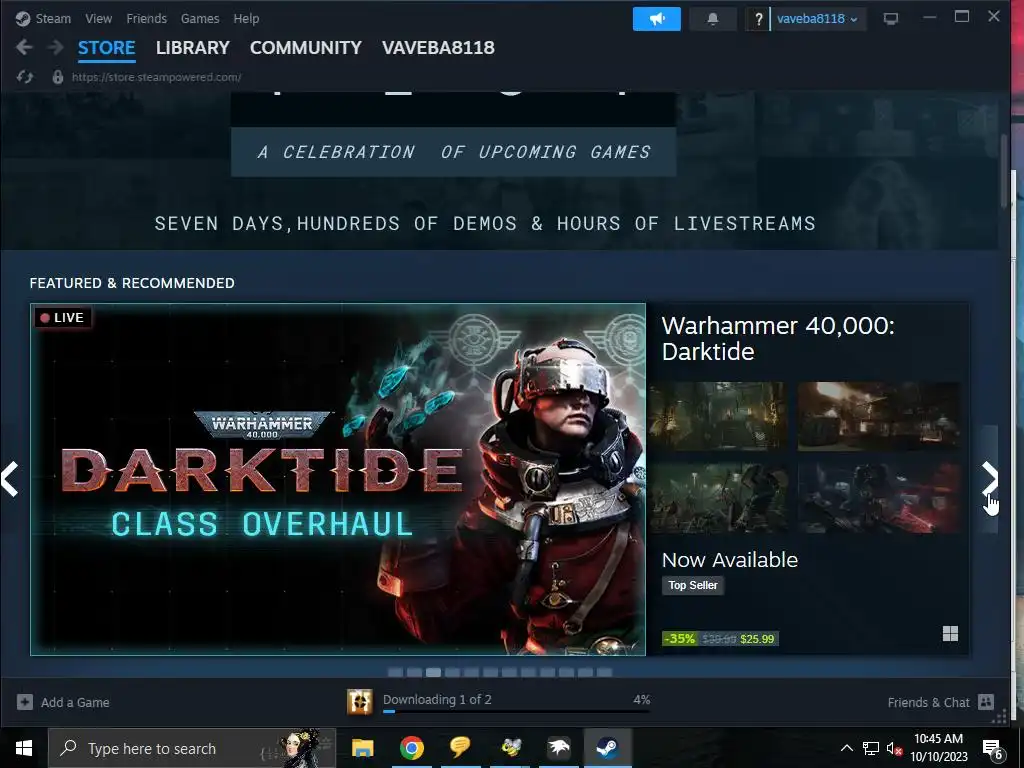Image resolution: width=1024 pixels, height=768 pixels.
Task: Click the taskbar search box
Action: 192,748
